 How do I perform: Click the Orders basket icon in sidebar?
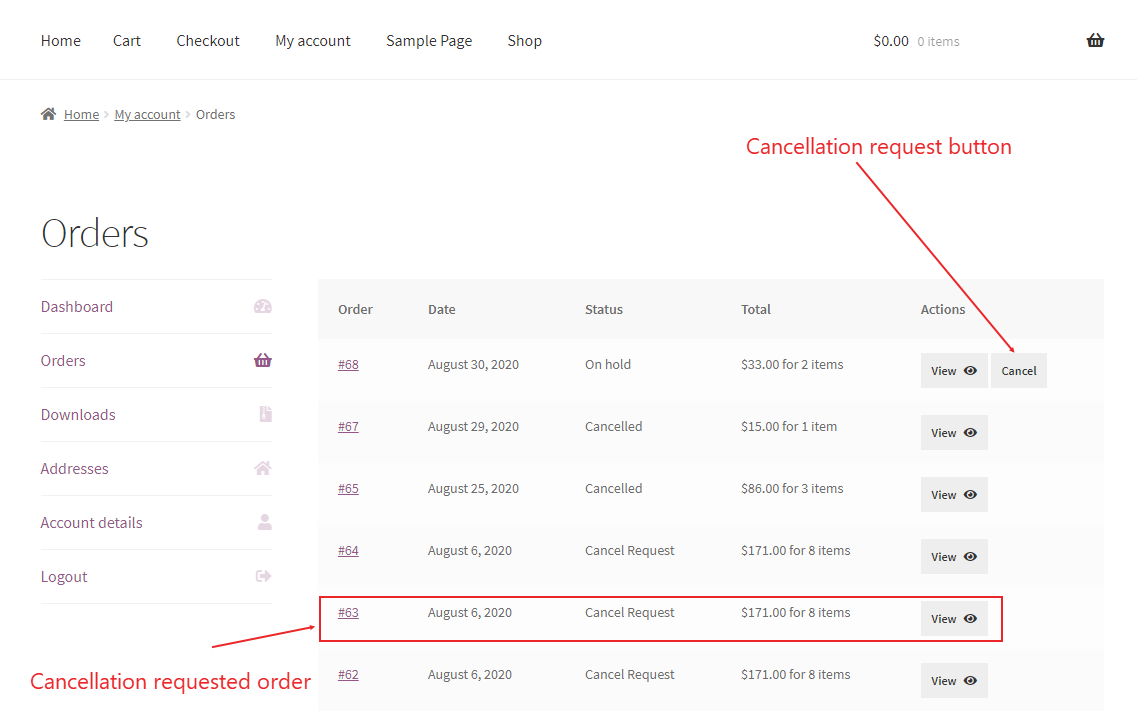tap(262, 360)
